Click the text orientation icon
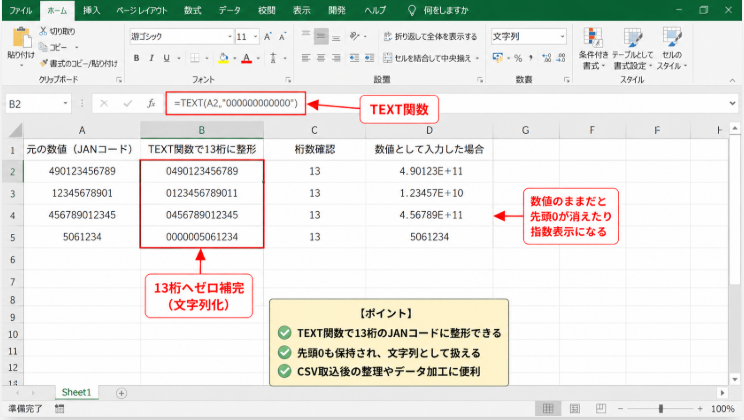Screen dimensions: 744x420 pos(354,36)
